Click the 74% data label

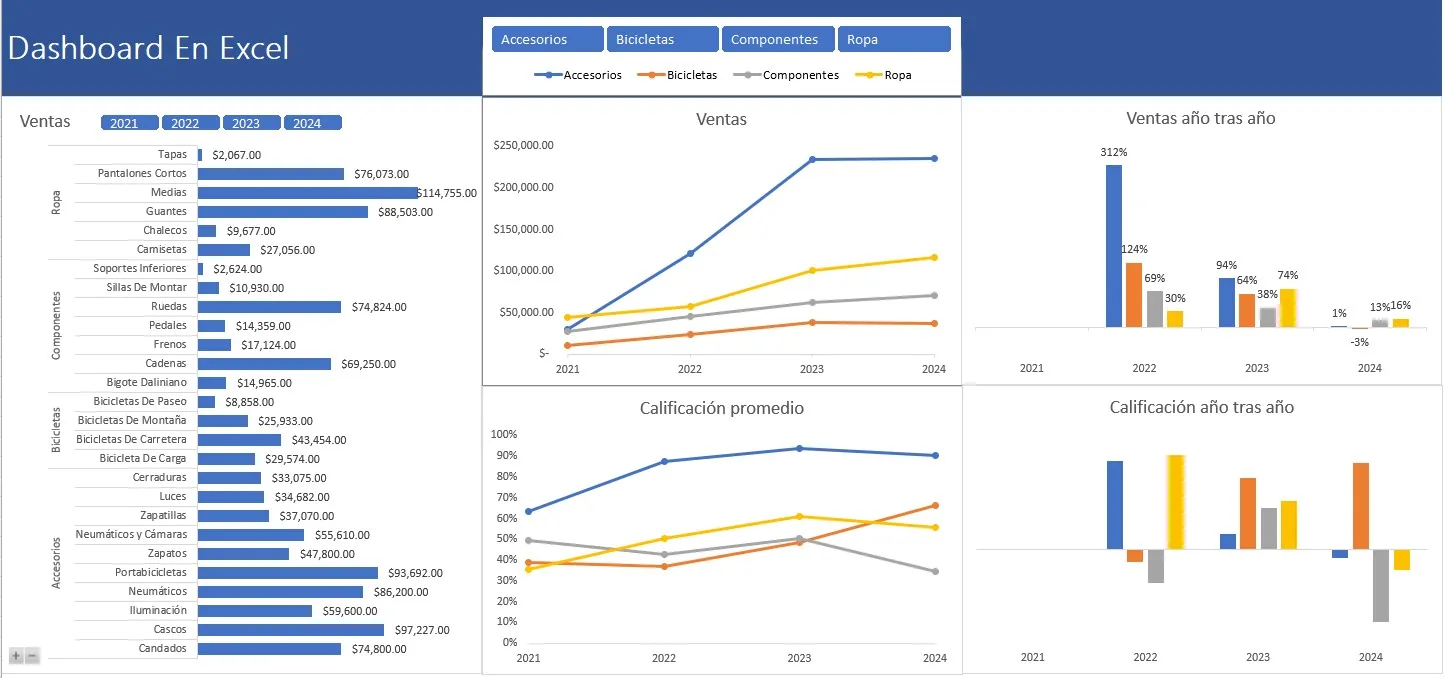point(1288,275)
